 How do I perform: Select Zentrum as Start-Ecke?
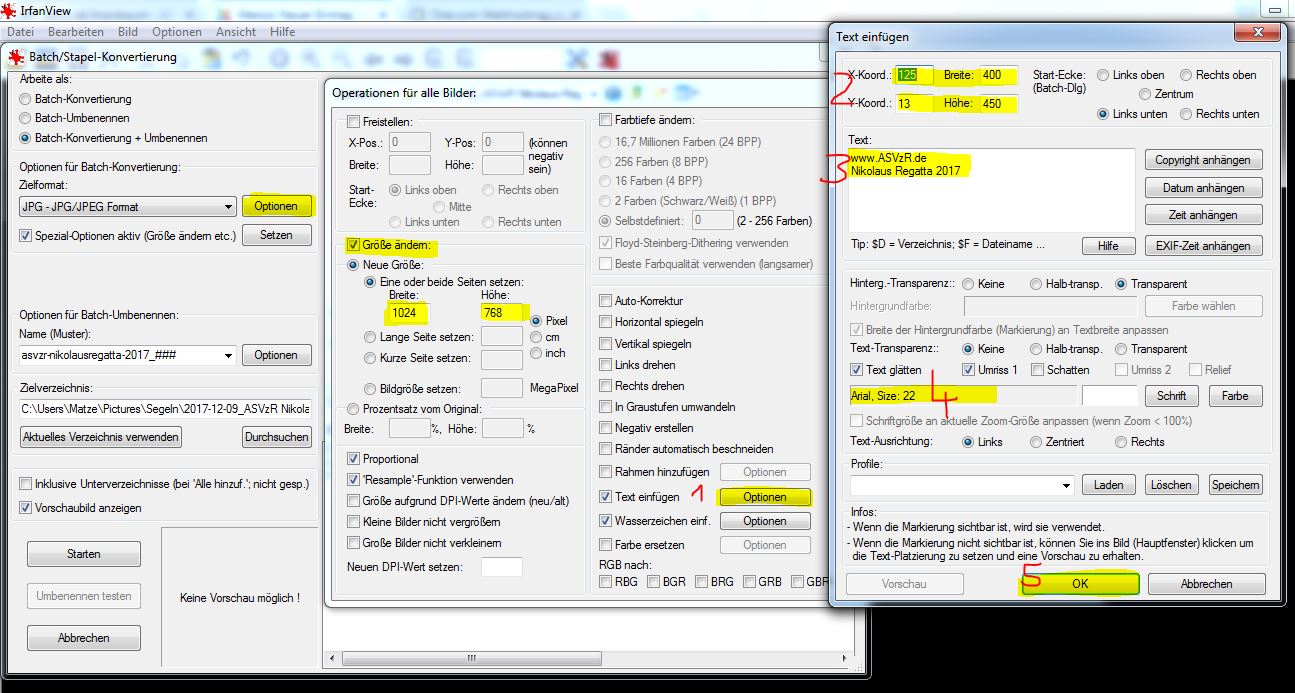click(1145, 94)
